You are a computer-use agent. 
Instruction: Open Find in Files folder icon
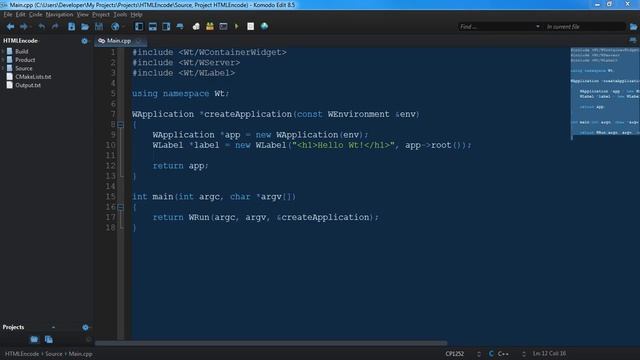tap(633, 27)
